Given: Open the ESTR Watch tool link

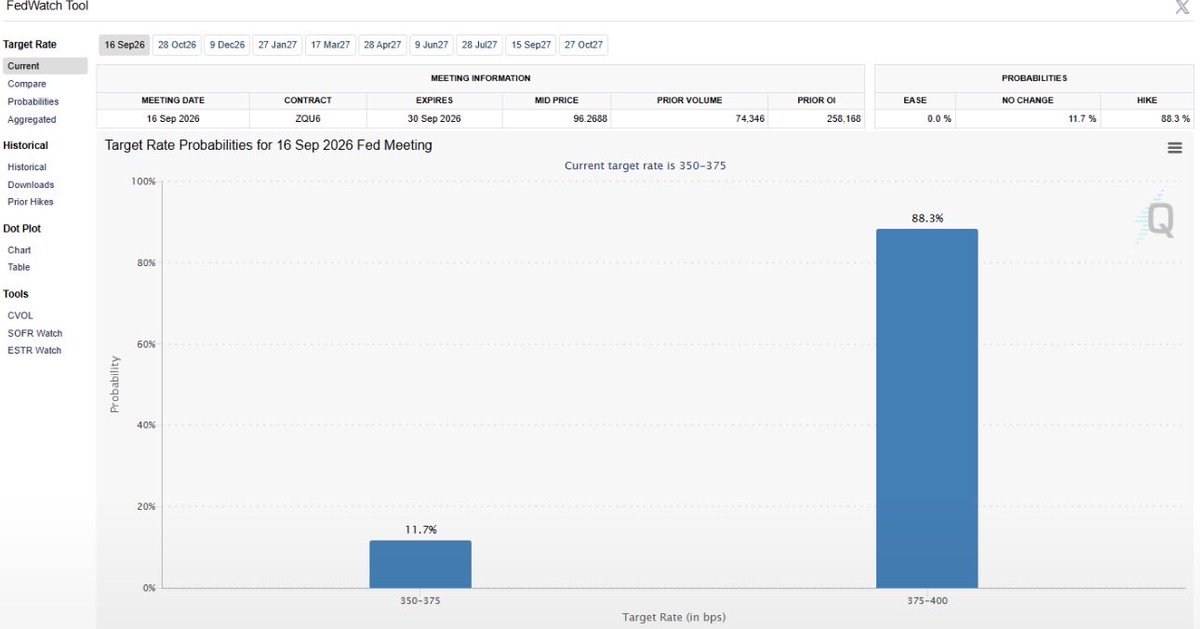Looking at the screenshot, I should point(35,350).
